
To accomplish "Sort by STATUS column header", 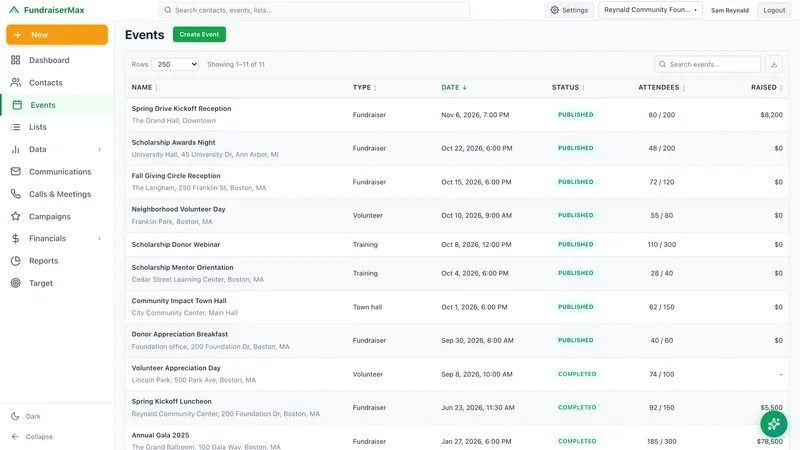I will point(568,87).
